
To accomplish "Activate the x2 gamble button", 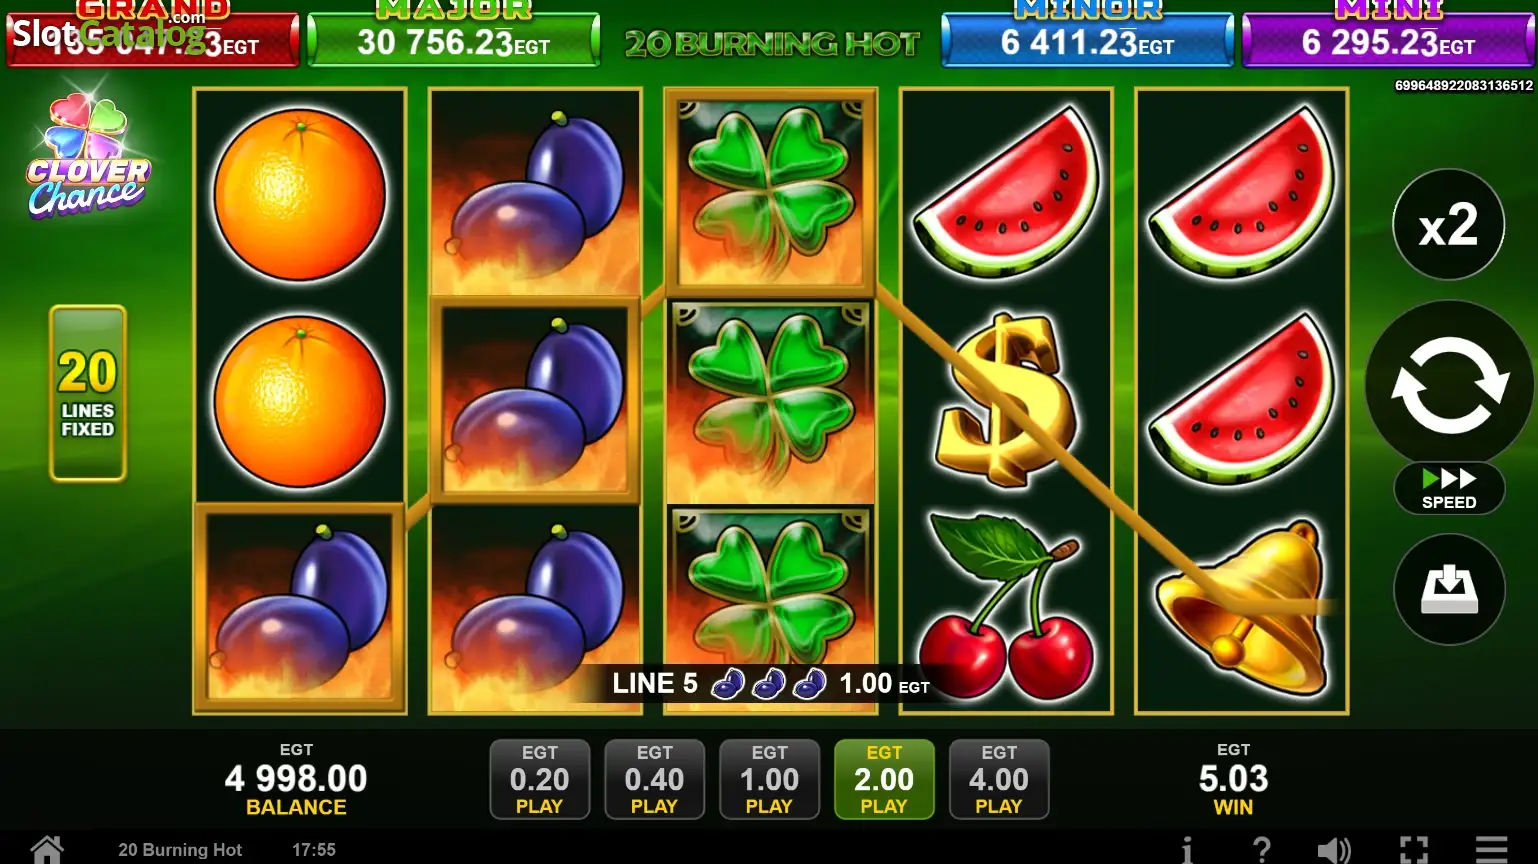I will [x=1449, y=225].
